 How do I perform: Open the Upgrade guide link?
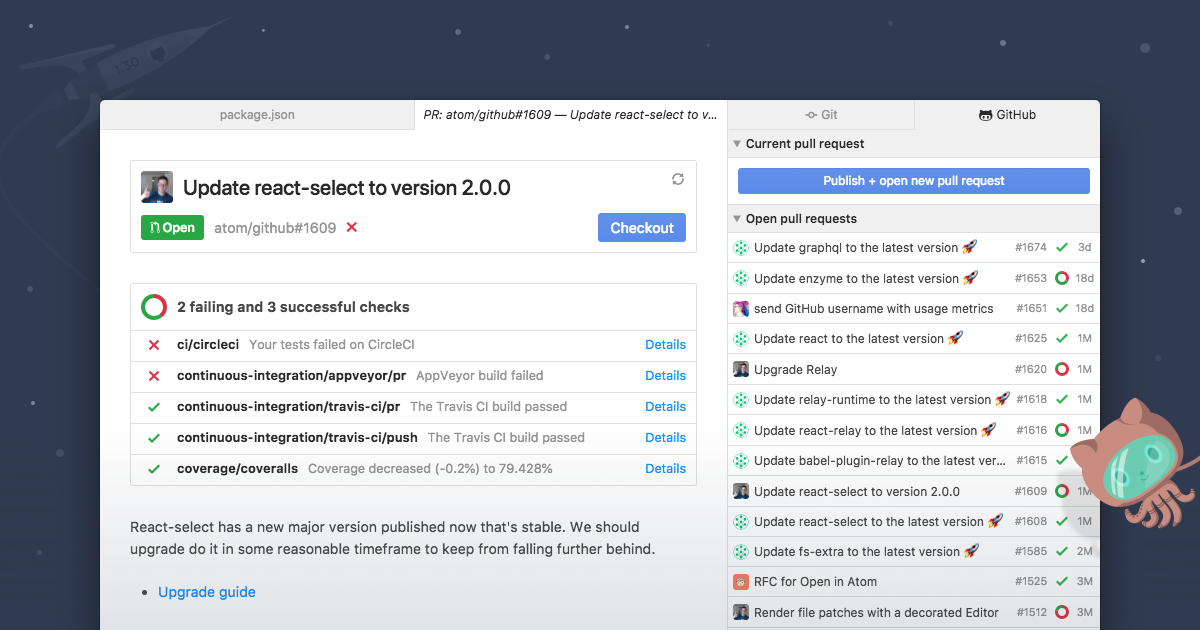[x=207, y=592]
